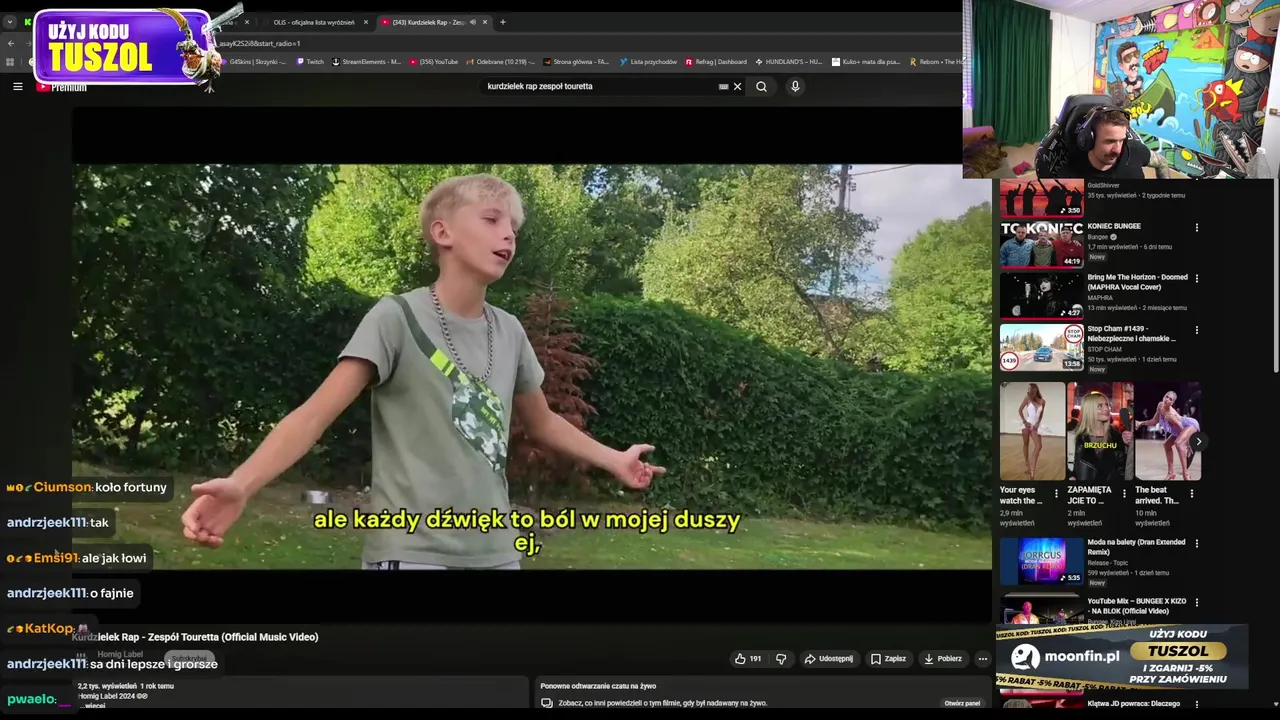Open the (356) YouTube bookmark
The height and width of the screenshot is (720, 1280).
(x=433, y=62)
